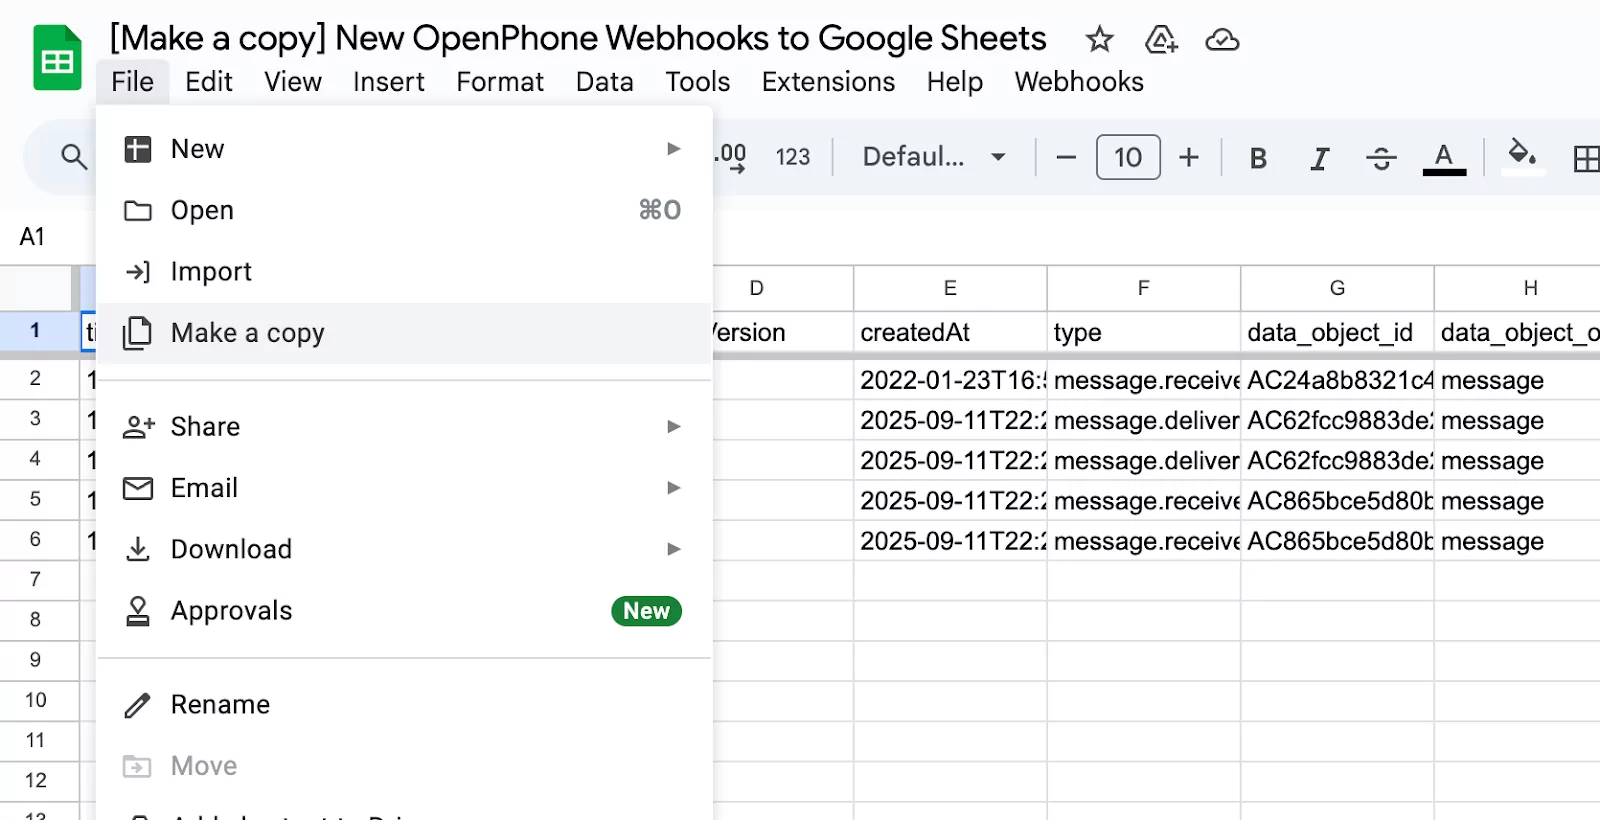Click the font size field showing 10

[1128, 157]
